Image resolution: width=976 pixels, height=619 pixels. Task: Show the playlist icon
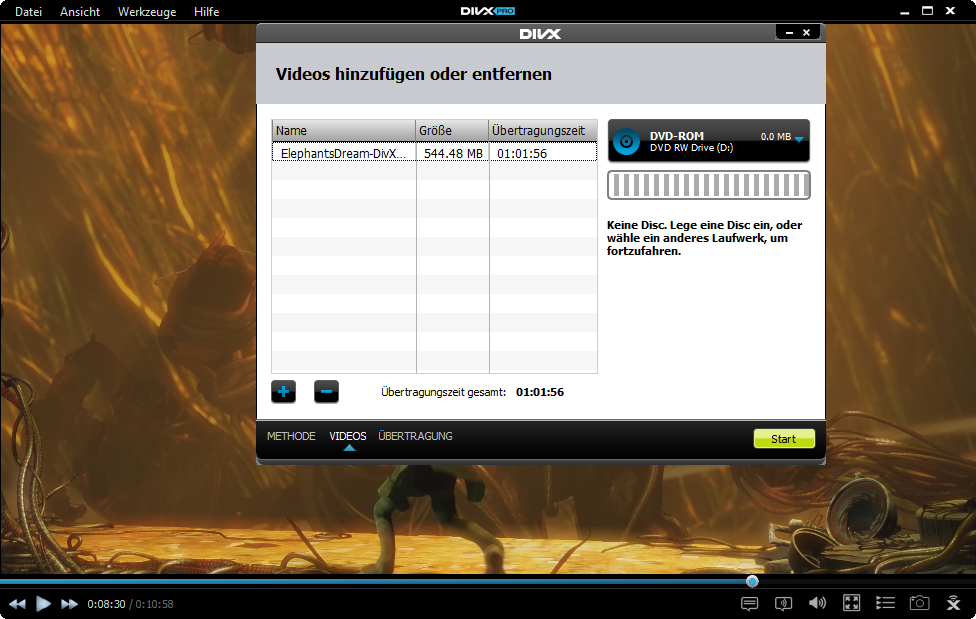coord(885,603)
